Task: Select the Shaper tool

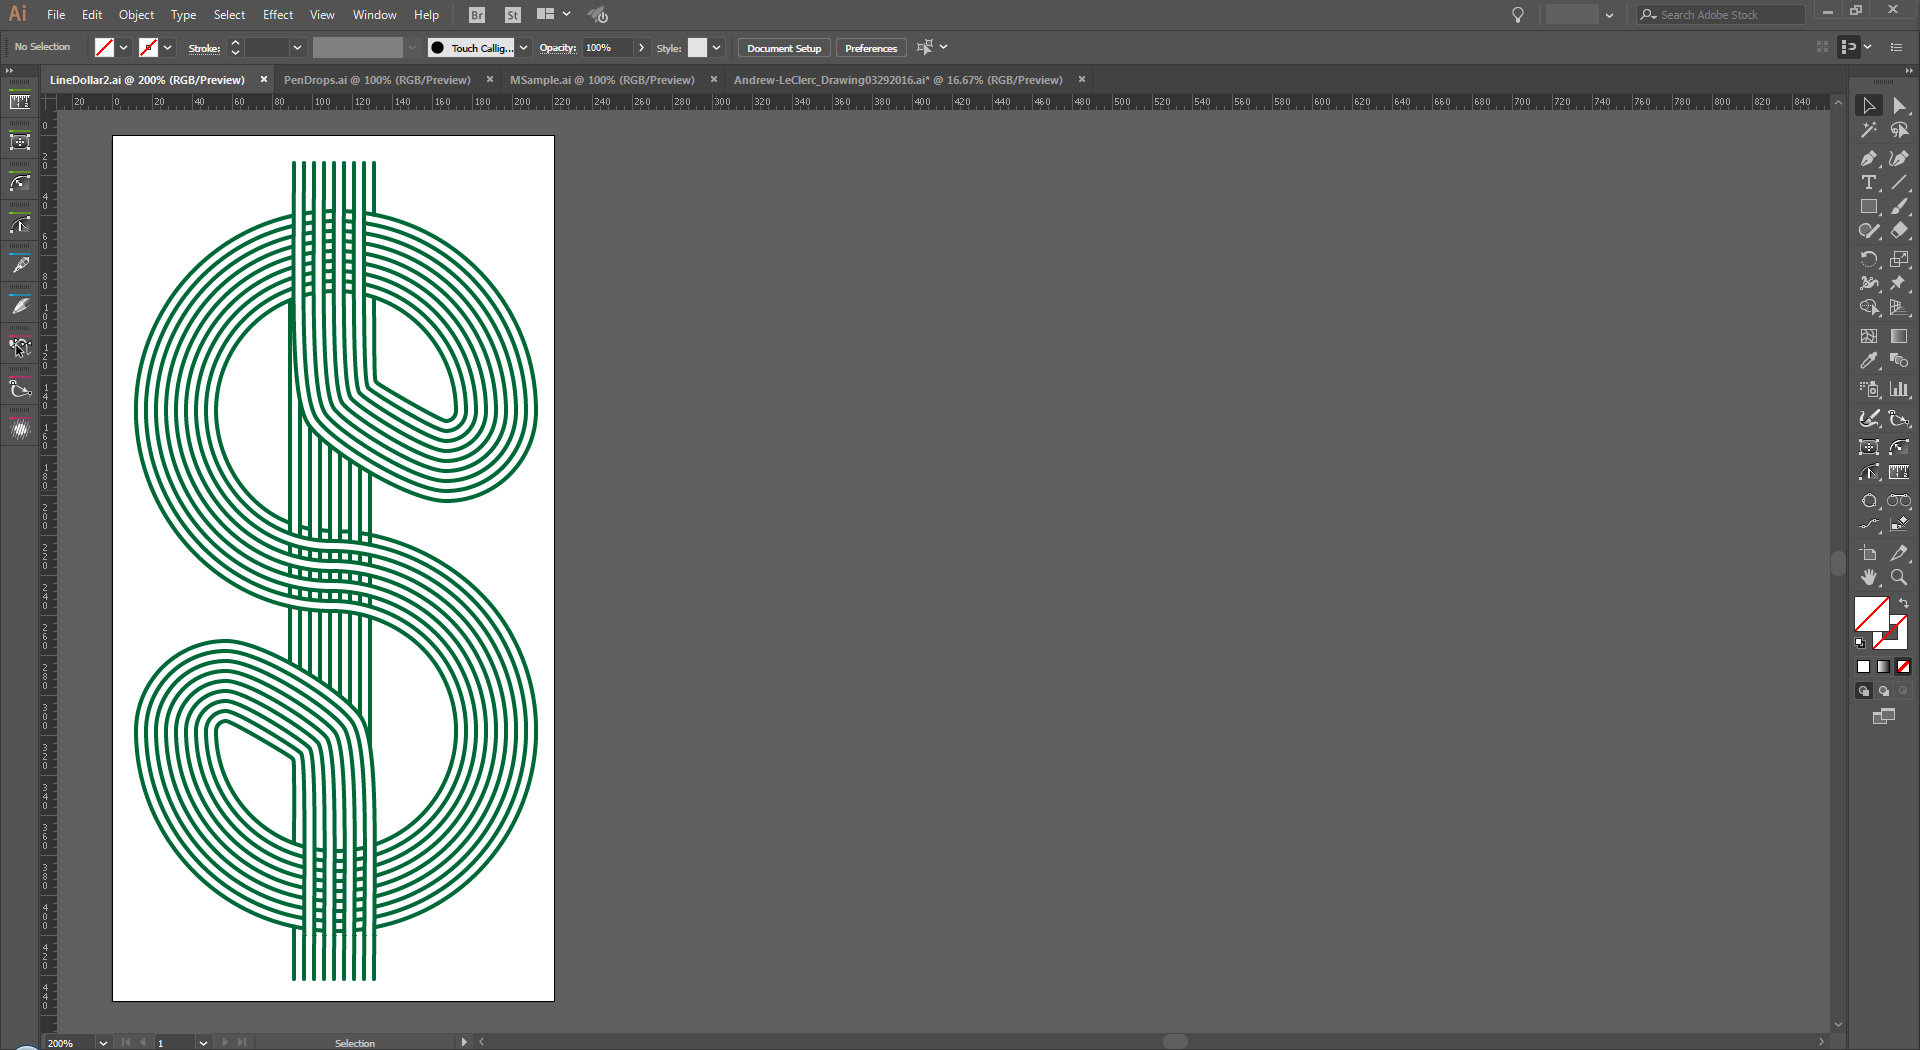Action: click(1868, 230)
